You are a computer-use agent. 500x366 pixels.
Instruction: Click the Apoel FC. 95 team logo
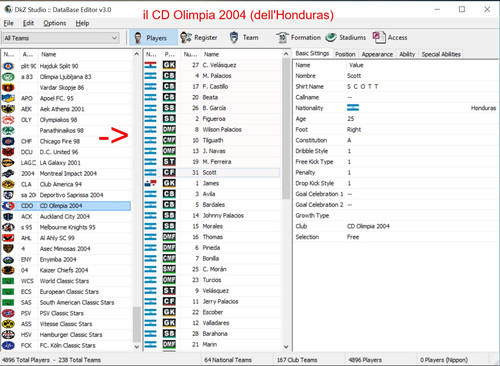point(8,98)
